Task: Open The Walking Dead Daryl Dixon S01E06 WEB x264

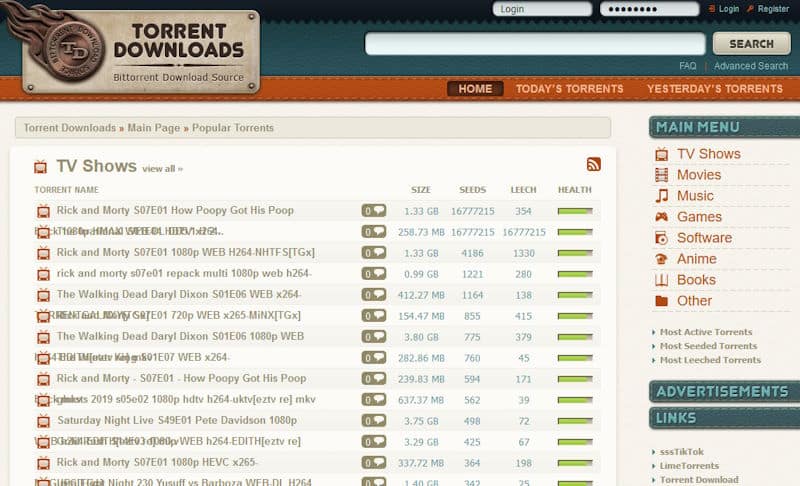Action: (179, 294)
